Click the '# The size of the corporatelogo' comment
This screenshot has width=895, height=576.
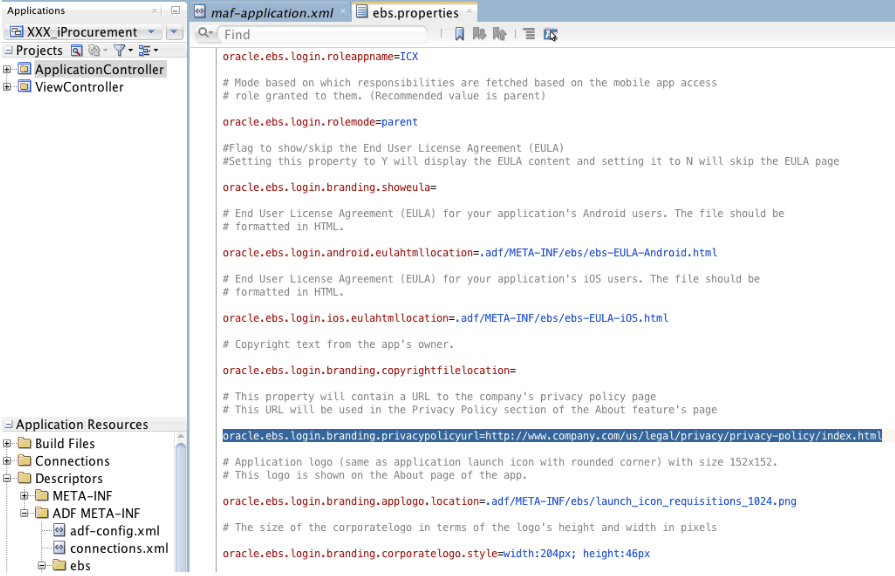pos(469,527)
